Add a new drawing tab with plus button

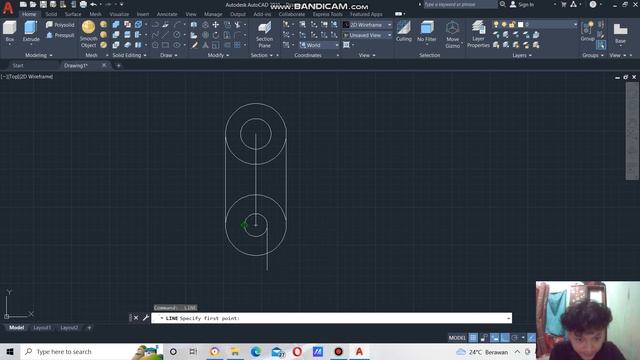[x=118, y=65]
